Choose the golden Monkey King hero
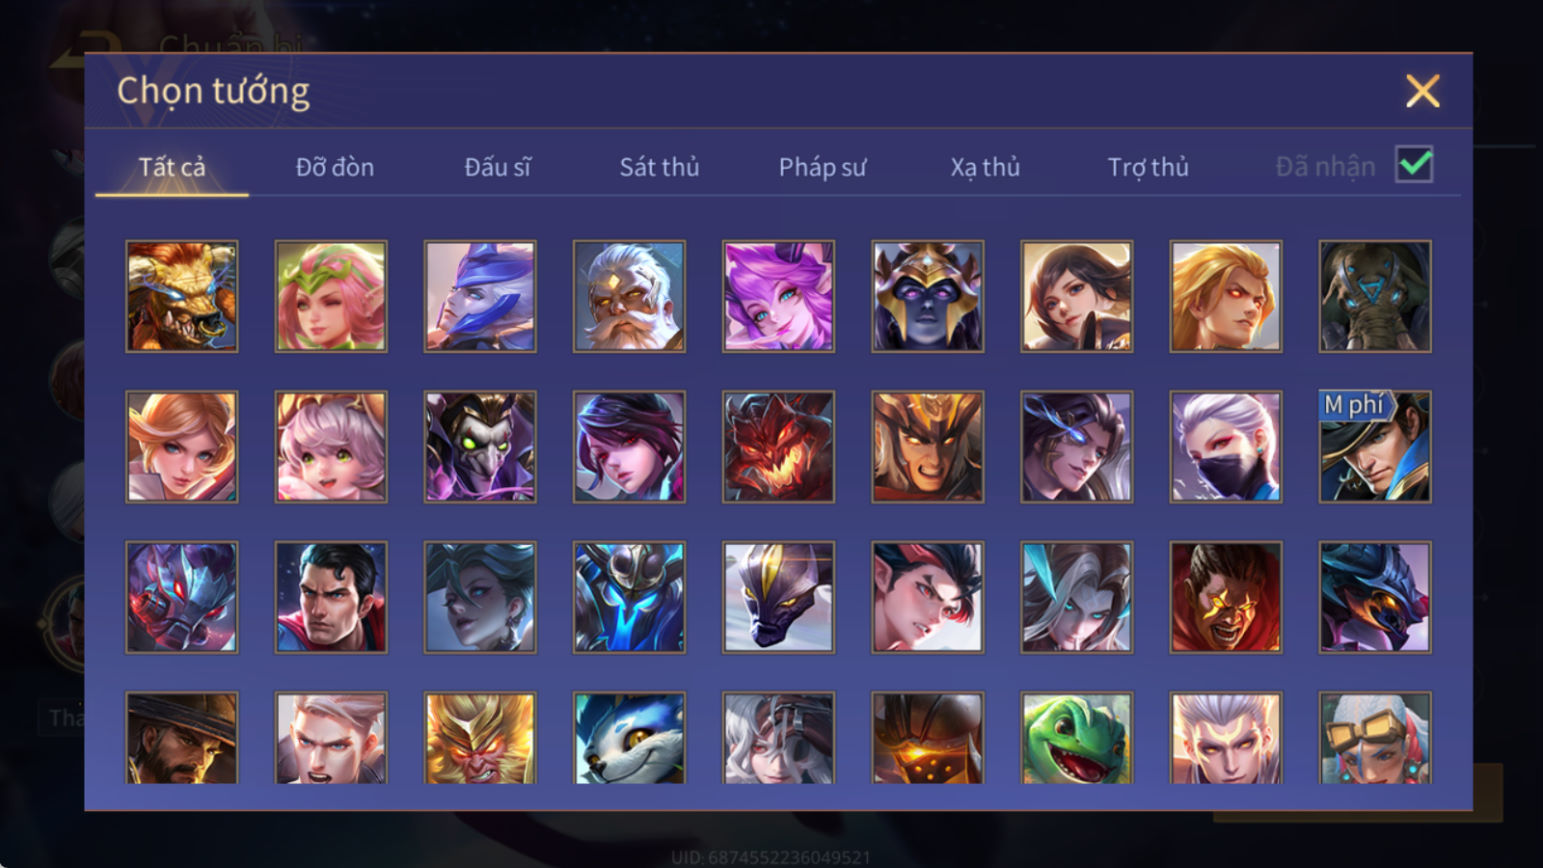This screenshot has width=1543, height=868. [x=480, y=738]
